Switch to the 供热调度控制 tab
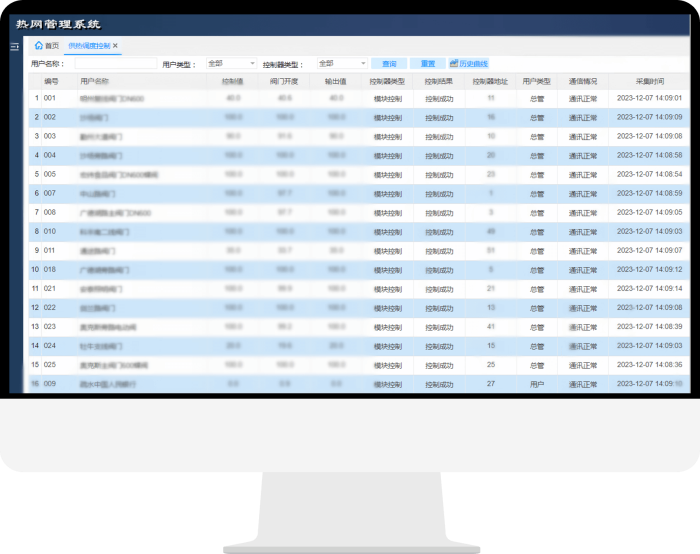The width and height of the screenshot is (700, 554). point(88,46)
